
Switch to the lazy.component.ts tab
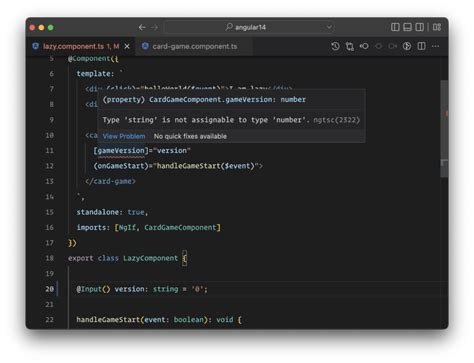(x=81, y=46)
